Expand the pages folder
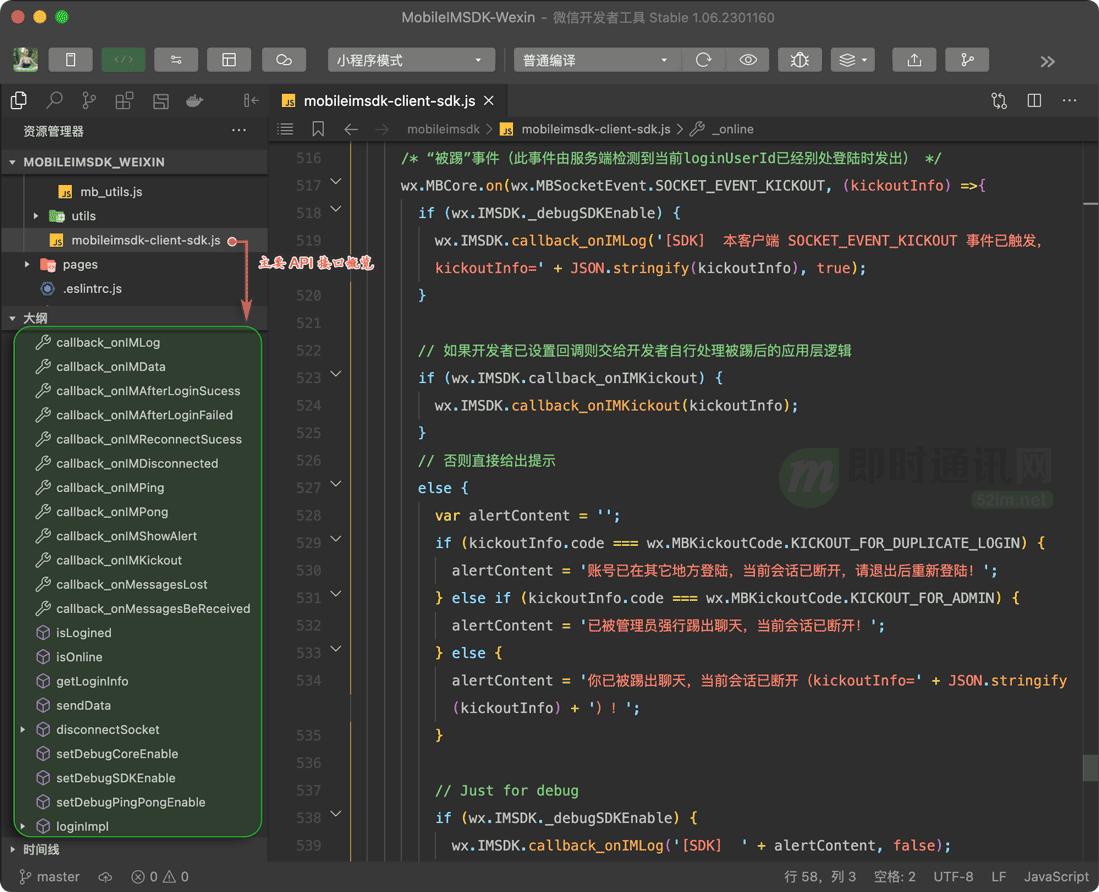 80,265
